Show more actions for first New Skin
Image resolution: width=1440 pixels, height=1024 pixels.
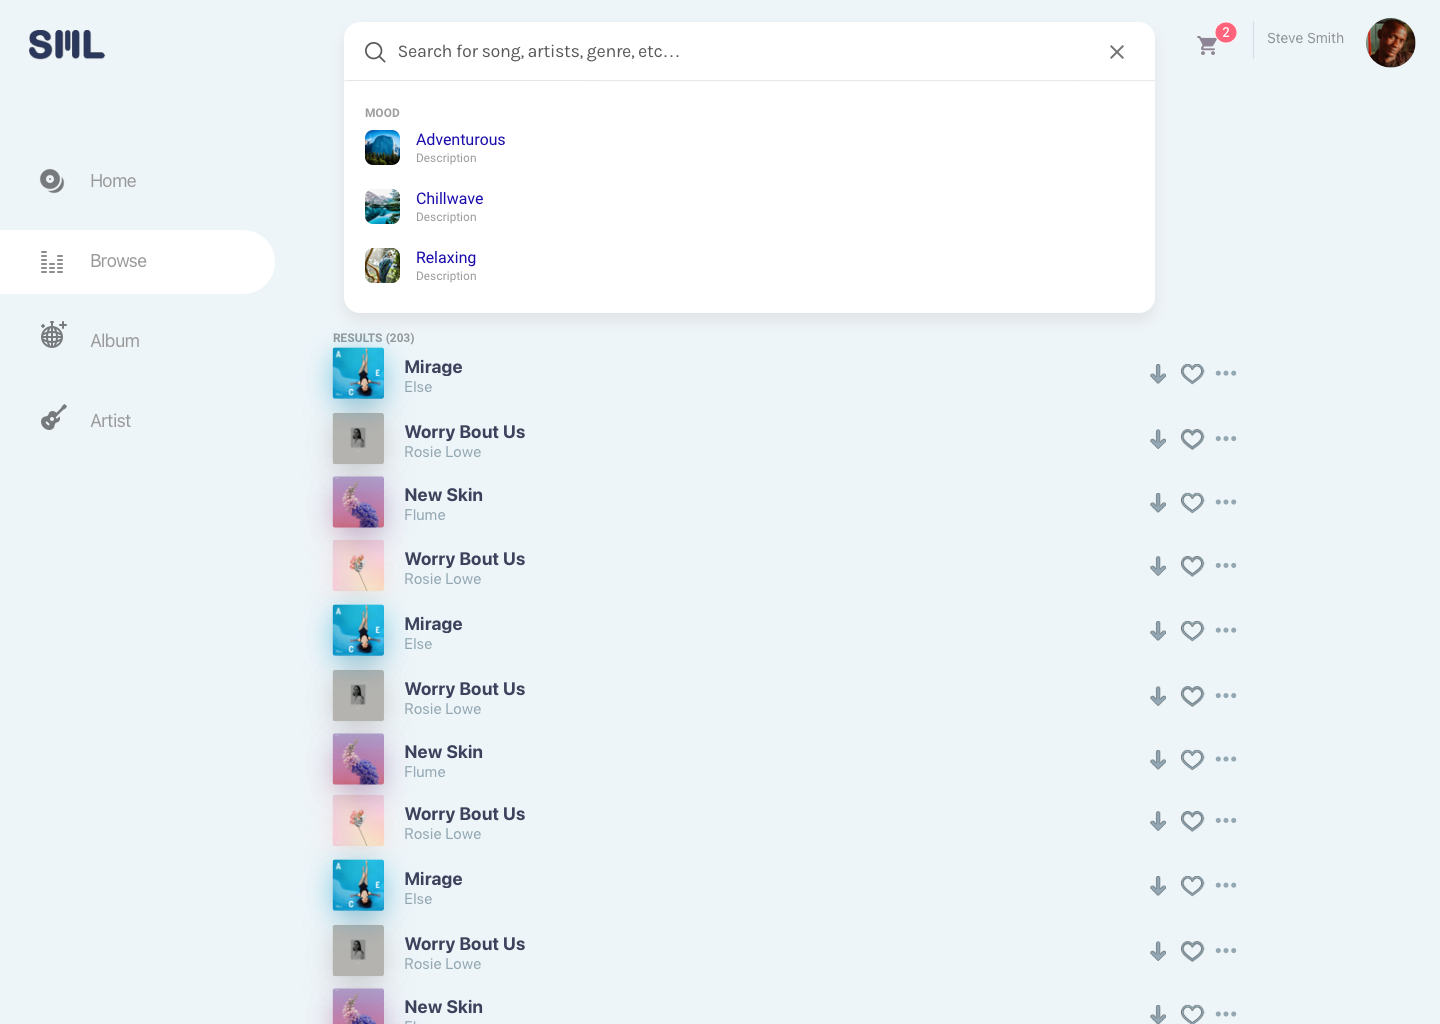1226,502
